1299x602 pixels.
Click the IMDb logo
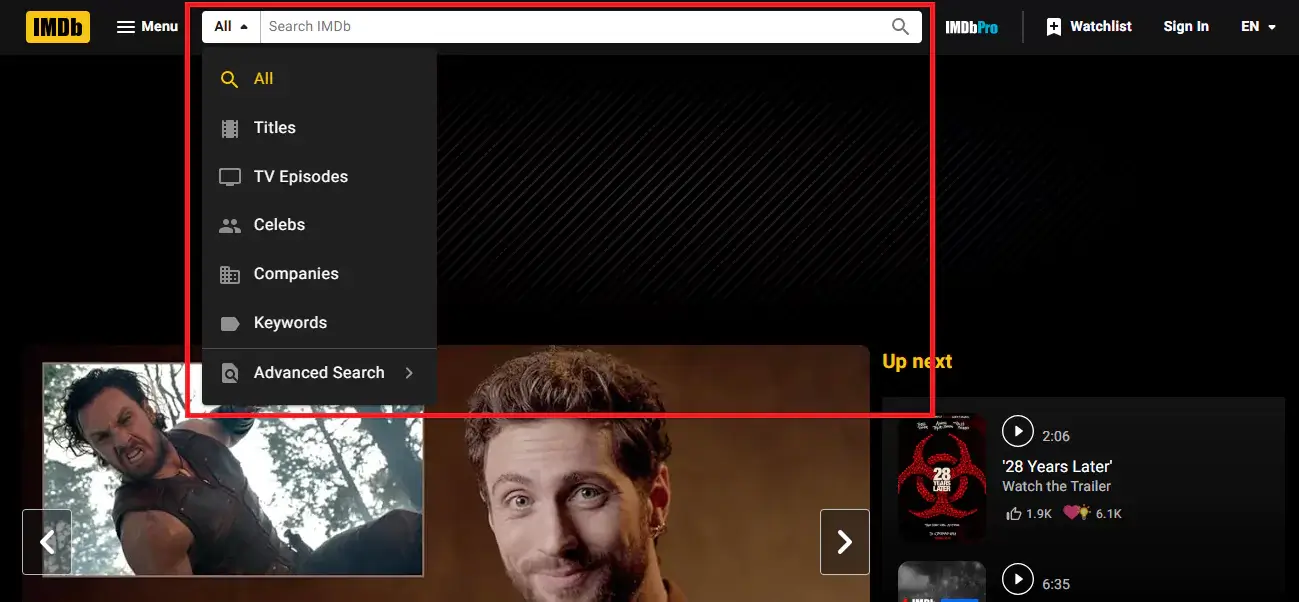(58, 27)
